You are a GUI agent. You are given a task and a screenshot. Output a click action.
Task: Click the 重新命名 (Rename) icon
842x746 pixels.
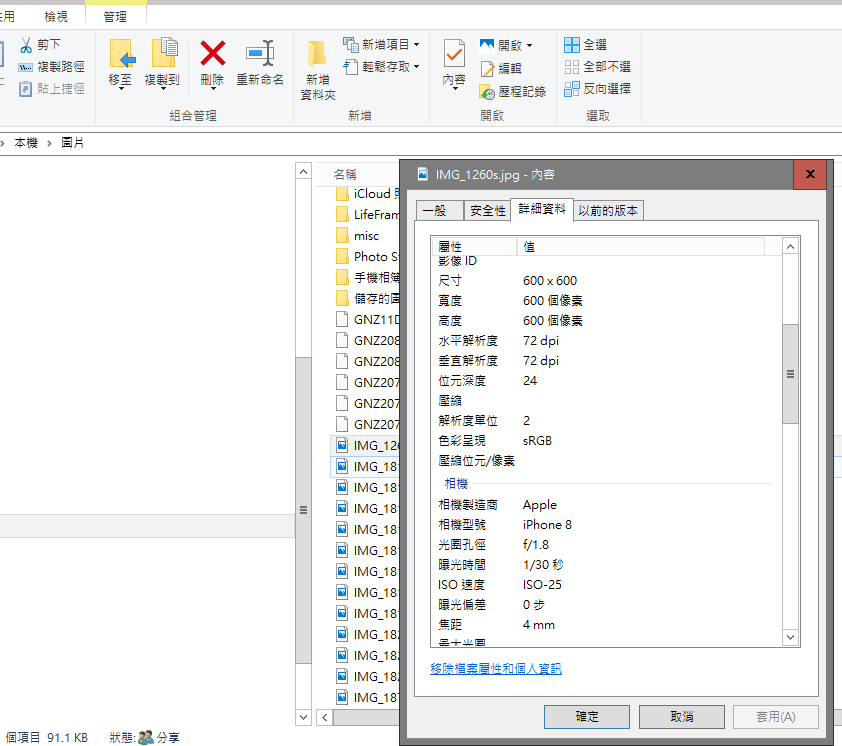pos(260,55)
